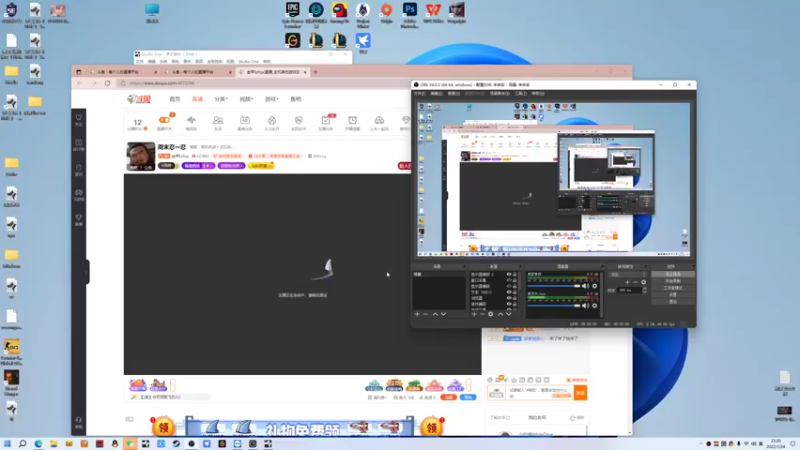Move the selected source down in OBS
Screen dimensions: 800x450
coord(509,314)
